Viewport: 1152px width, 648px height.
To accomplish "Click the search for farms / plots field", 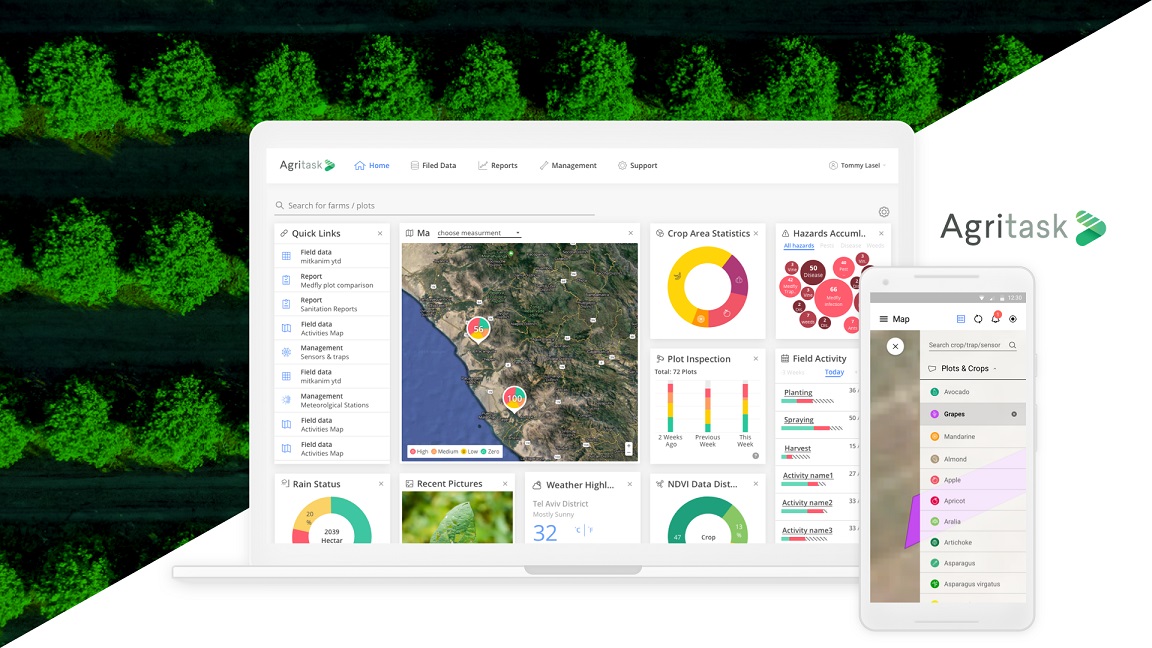I will click(330, 204).
